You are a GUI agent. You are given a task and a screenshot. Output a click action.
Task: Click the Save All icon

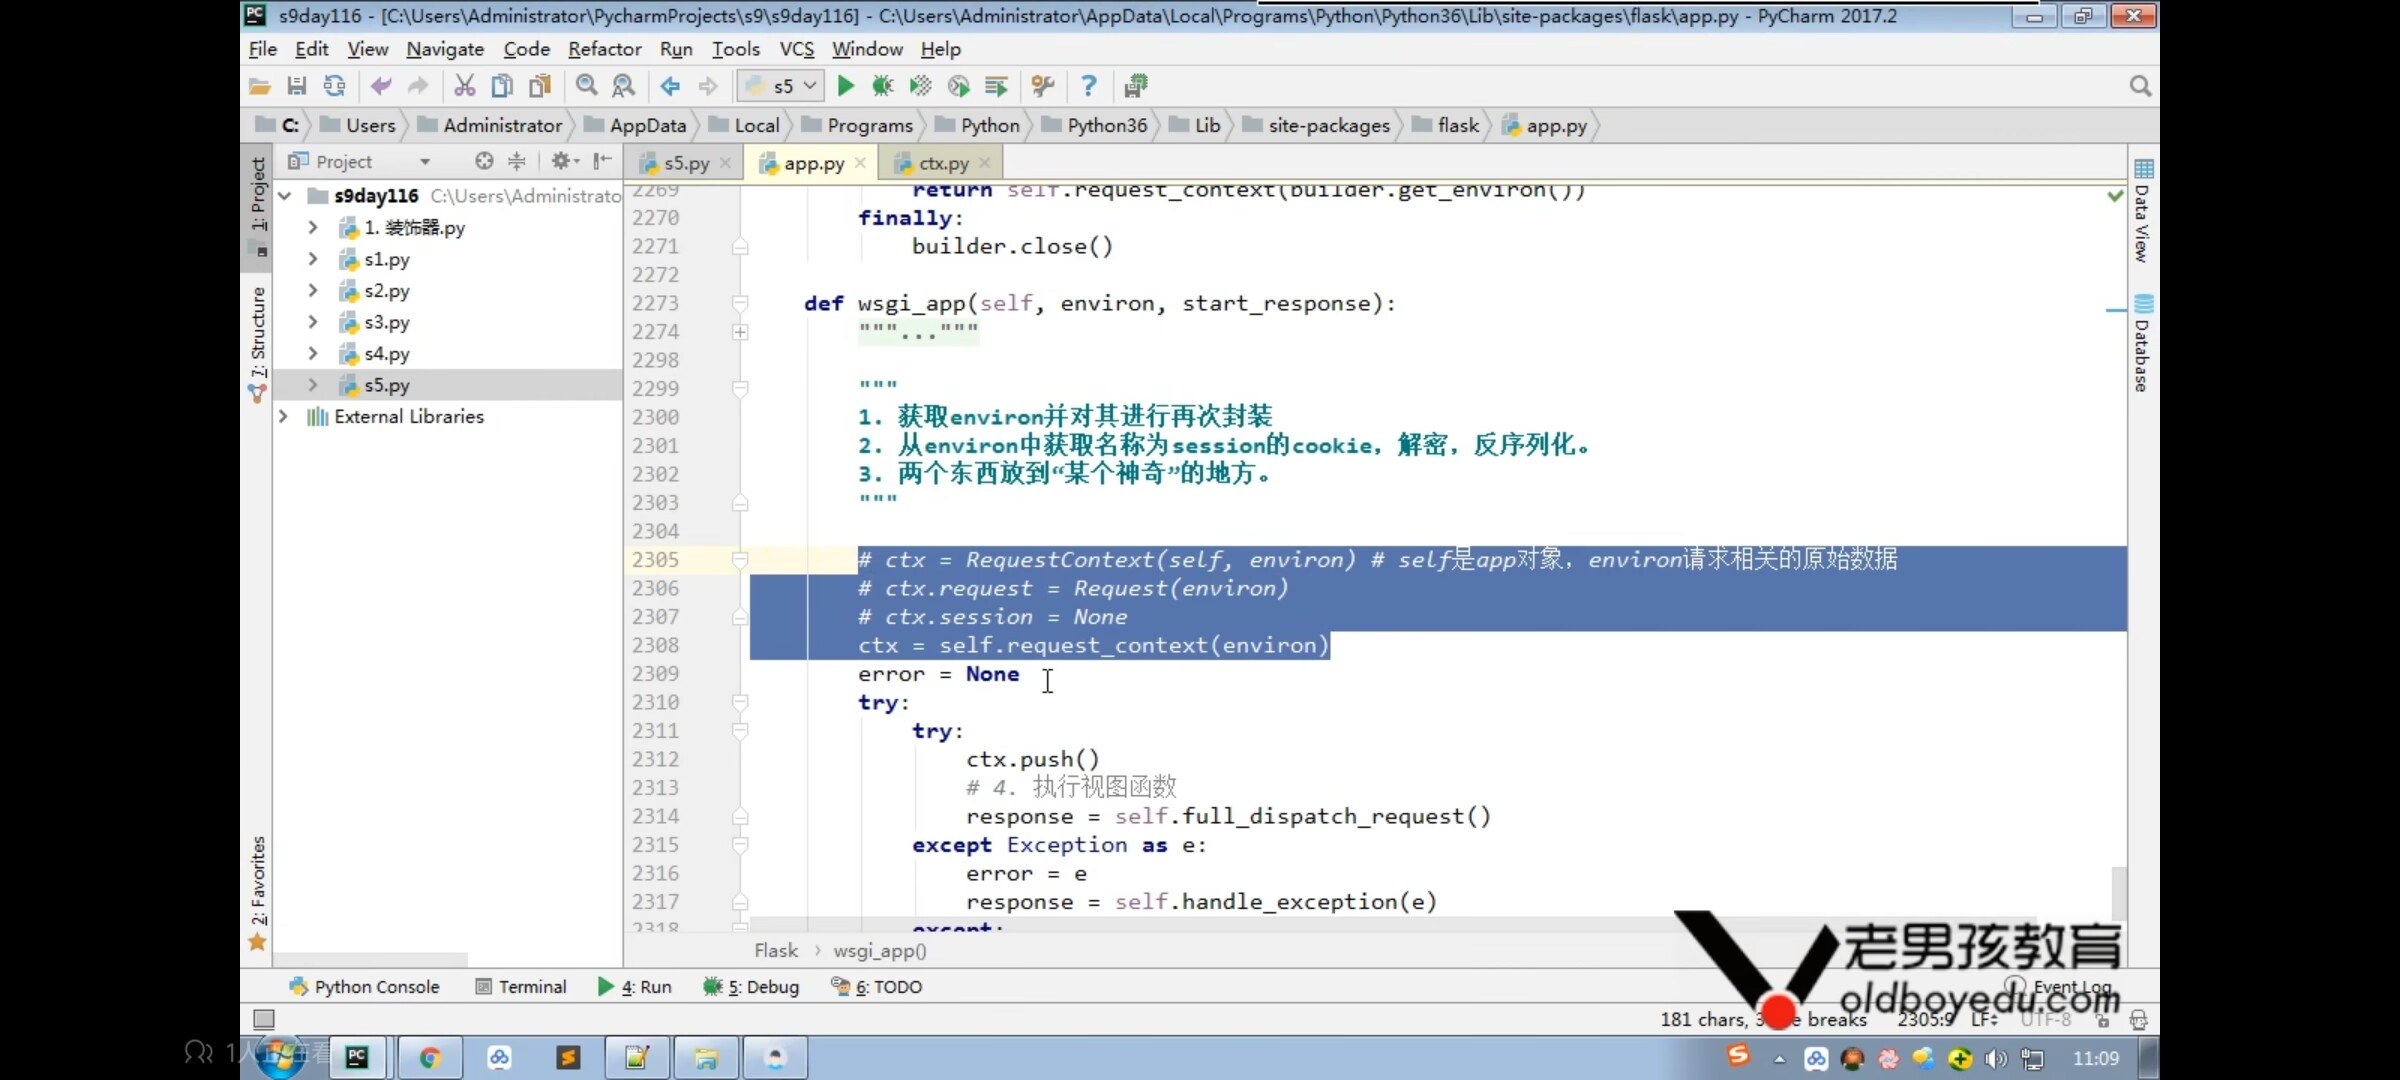click(297, 86)
